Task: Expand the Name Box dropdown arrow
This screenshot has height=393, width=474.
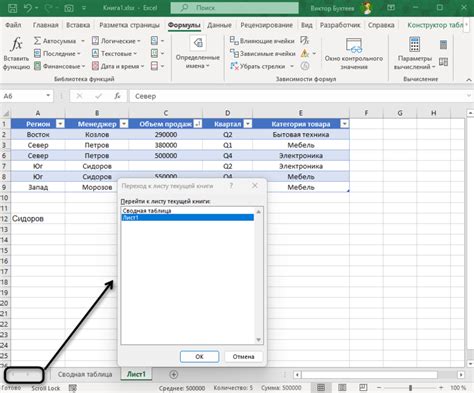Action: (x=48, y=96)
